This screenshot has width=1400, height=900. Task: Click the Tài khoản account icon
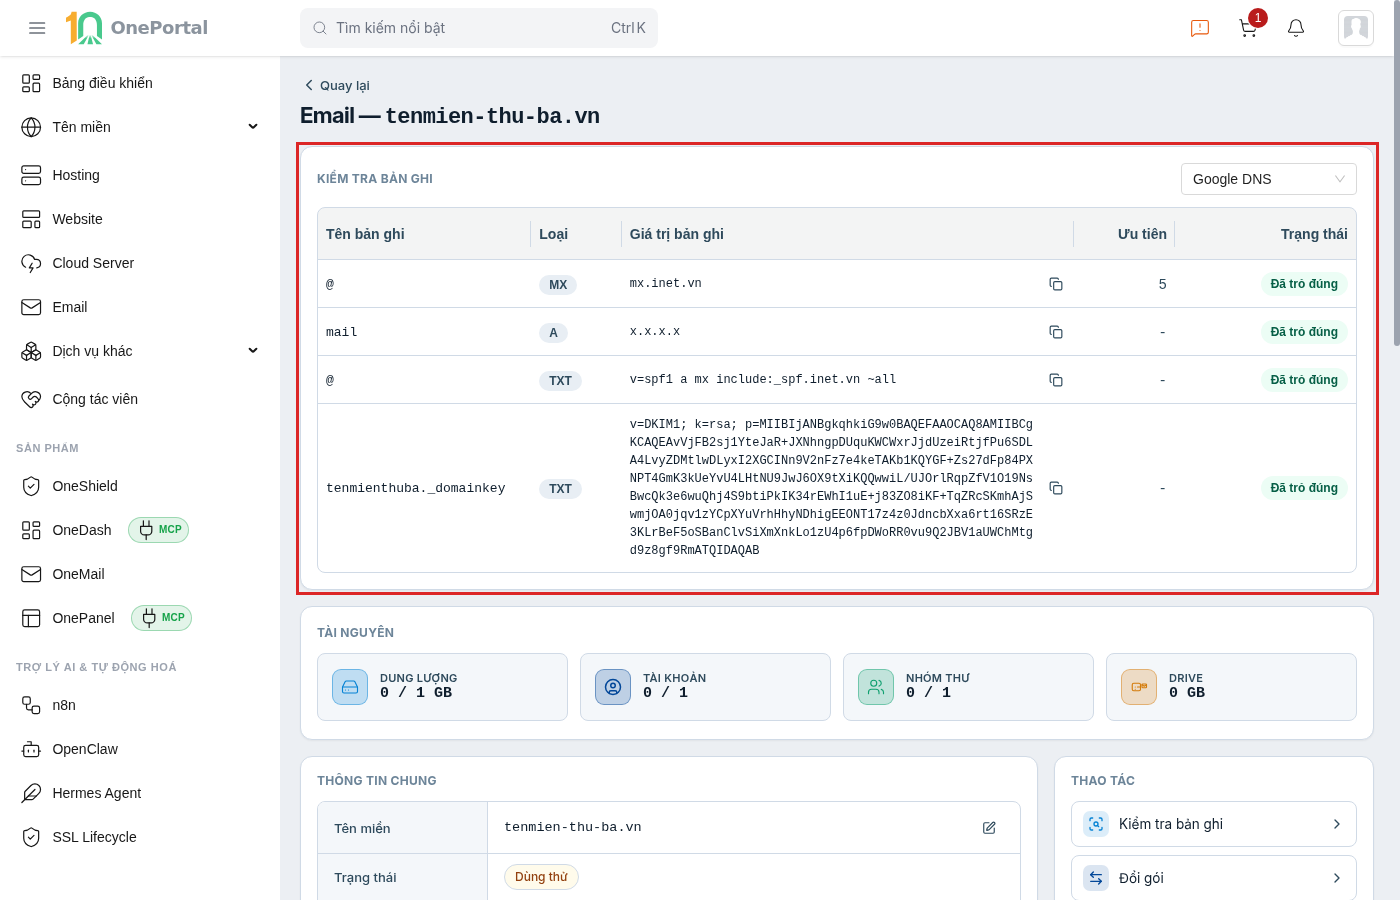[x=613, y=687]
